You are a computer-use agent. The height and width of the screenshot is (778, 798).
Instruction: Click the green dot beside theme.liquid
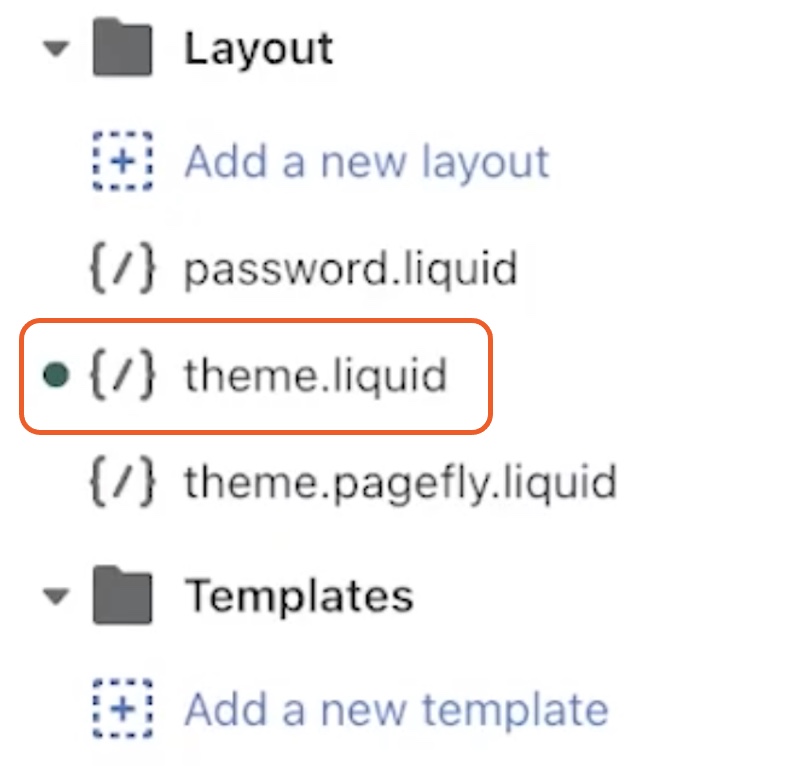coord(56,375)
